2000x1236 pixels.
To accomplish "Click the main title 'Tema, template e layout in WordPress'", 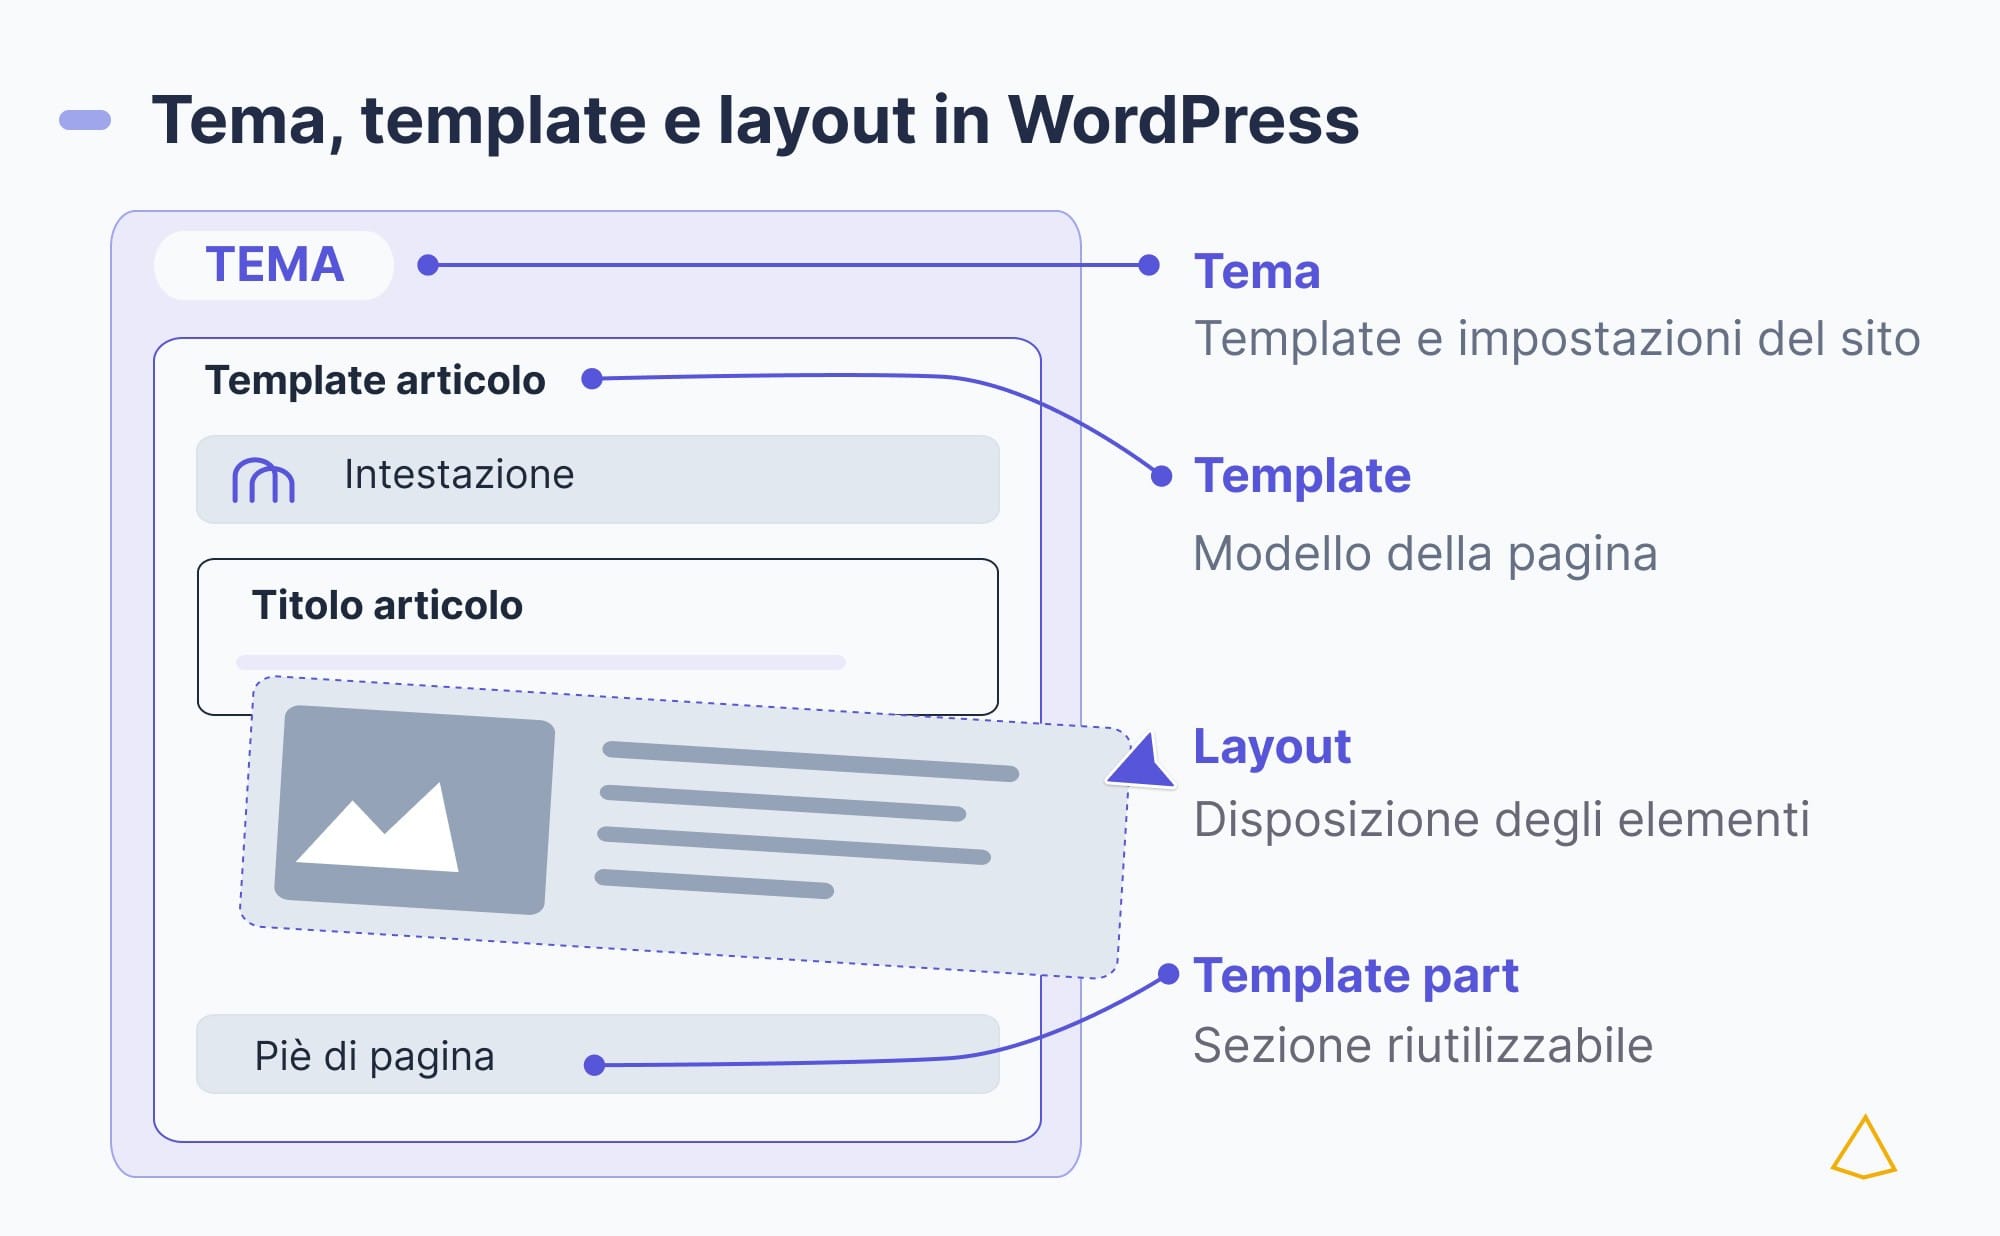I will tap(755, 120).
